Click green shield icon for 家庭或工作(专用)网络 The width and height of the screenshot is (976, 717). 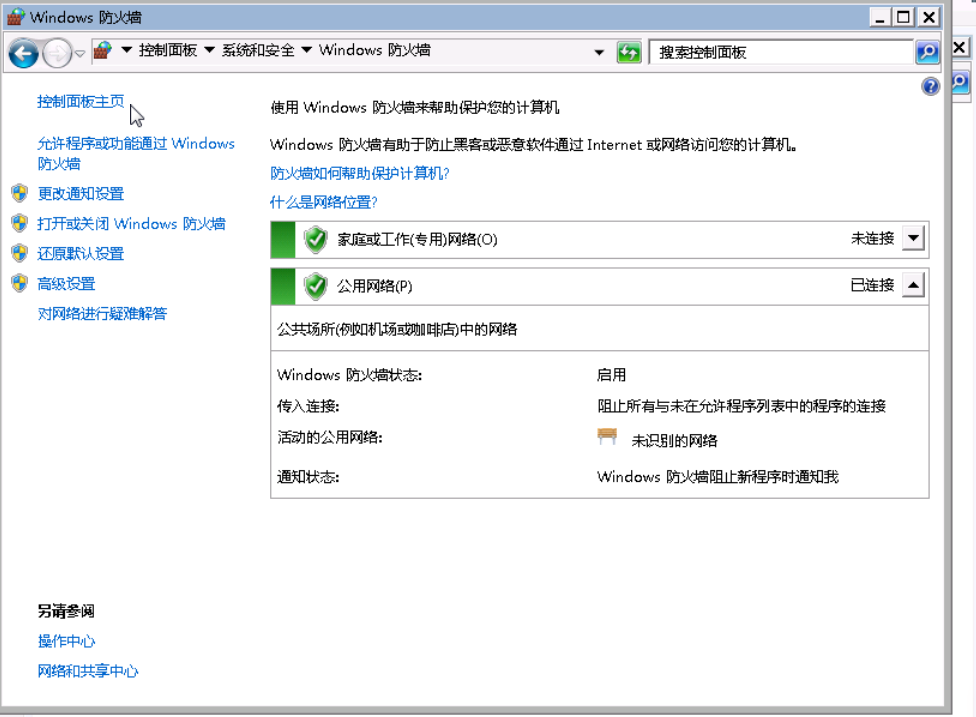coord(316,240)
